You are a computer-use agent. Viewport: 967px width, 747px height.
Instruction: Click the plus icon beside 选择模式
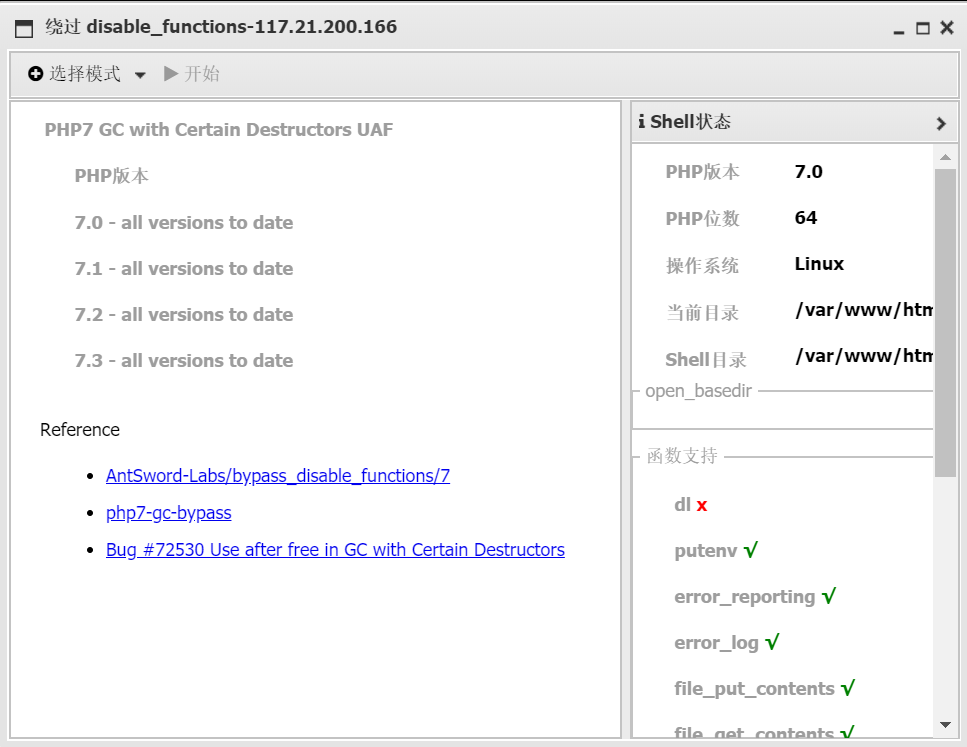[x=36, y=74]
